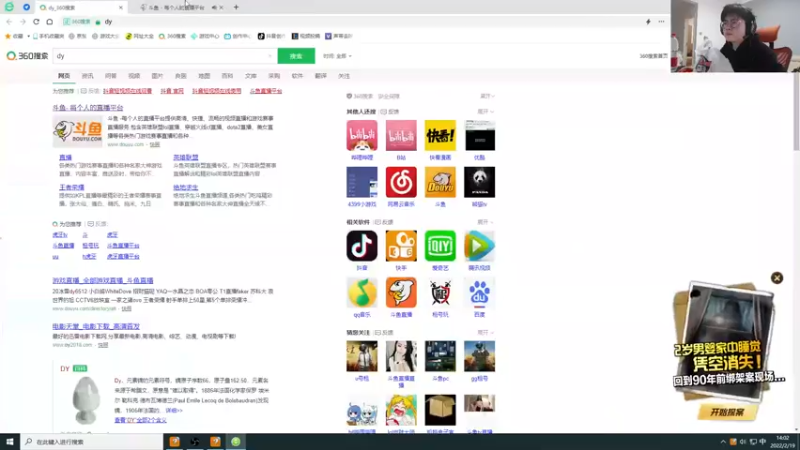The image size is (800, 450).
Task: Open the Panda TV black icon
Action: pyautogui.click(x=480, y=182)
